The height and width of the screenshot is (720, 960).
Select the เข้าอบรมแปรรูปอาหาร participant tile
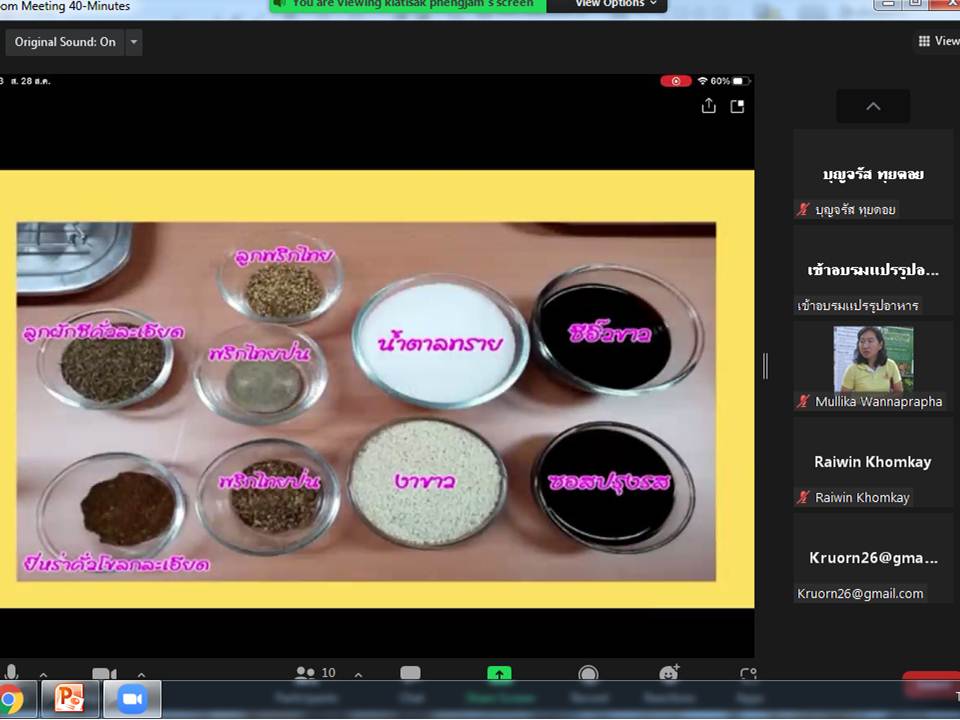click(873, 271)
